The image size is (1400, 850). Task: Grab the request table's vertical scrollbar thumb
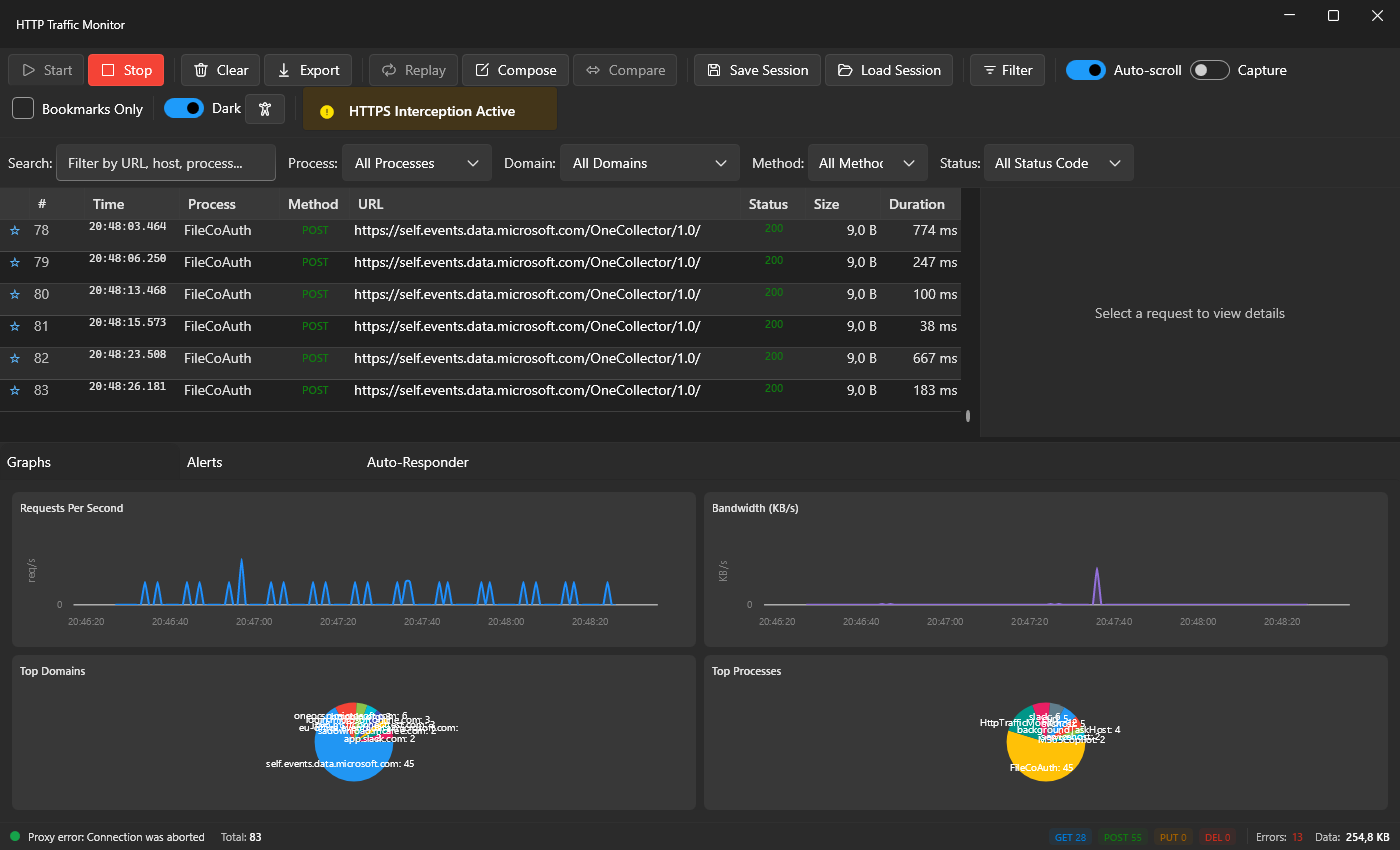[968, 416]
